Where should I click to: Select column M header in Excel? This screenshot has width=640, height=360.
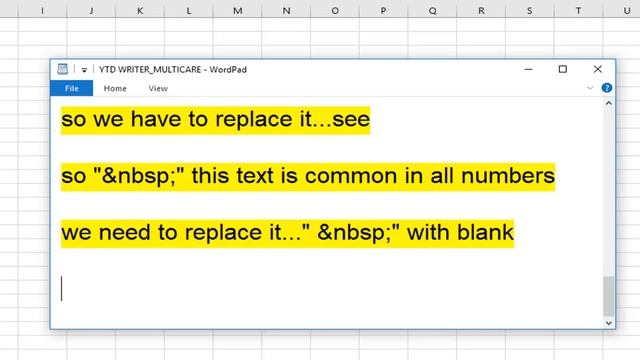coord(238,11)
